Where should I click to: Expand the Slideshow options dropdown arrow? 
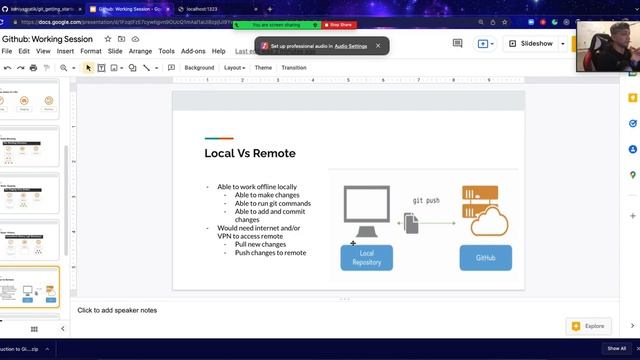pyautogui.click(x=563, y=44)
